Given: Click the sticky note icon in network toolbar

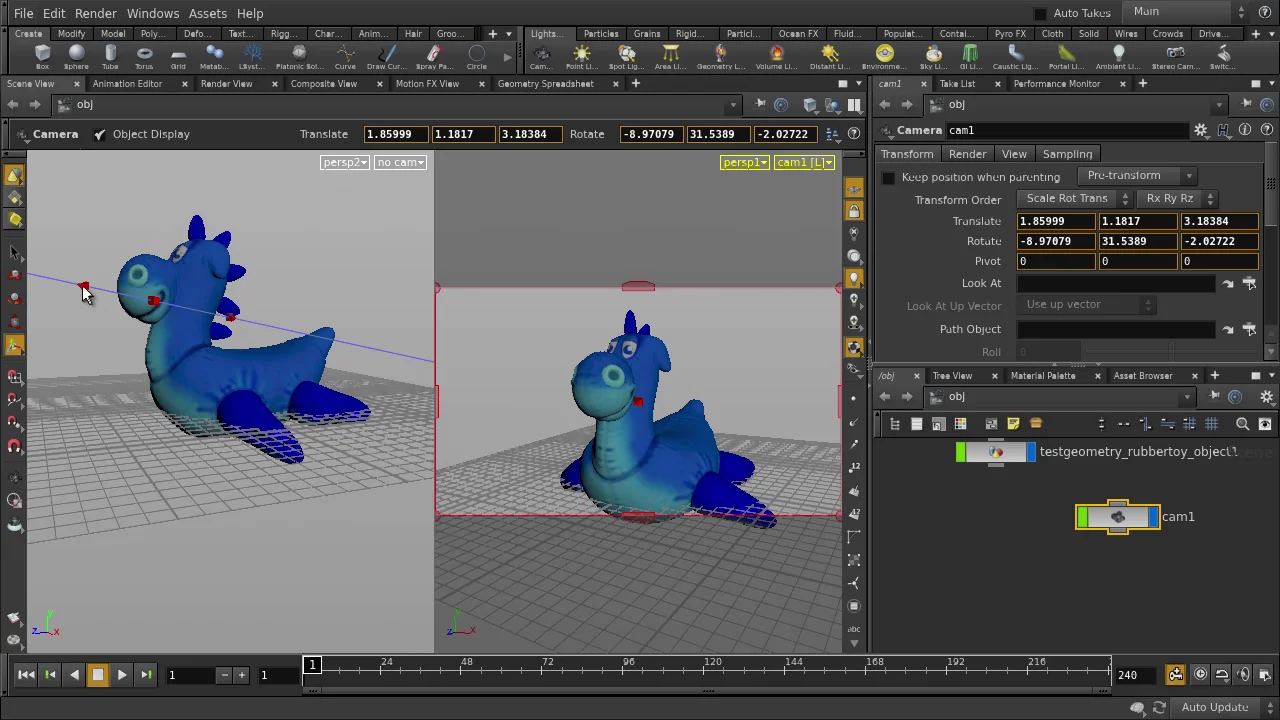Looking at the screenshot, I should pos(1013,424).
